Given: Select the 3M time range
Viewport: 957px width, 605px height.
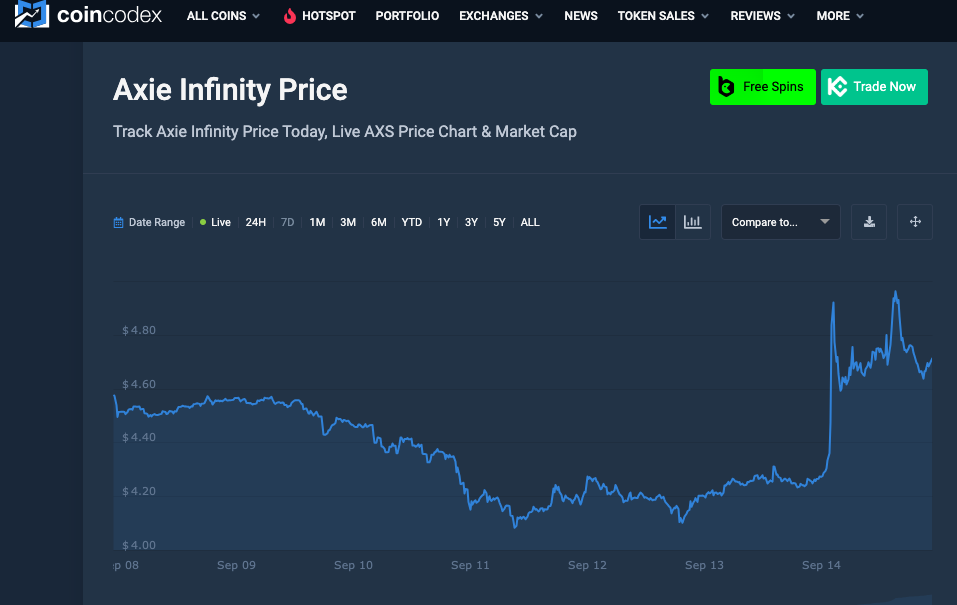Looking at the screenshot, I should 348,222.
